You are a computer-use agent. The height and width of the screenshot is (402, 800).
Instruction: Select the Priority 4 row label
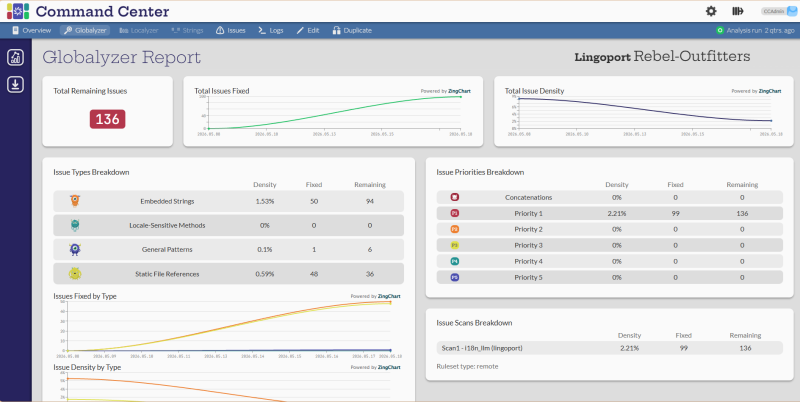(x=529, y=262)
